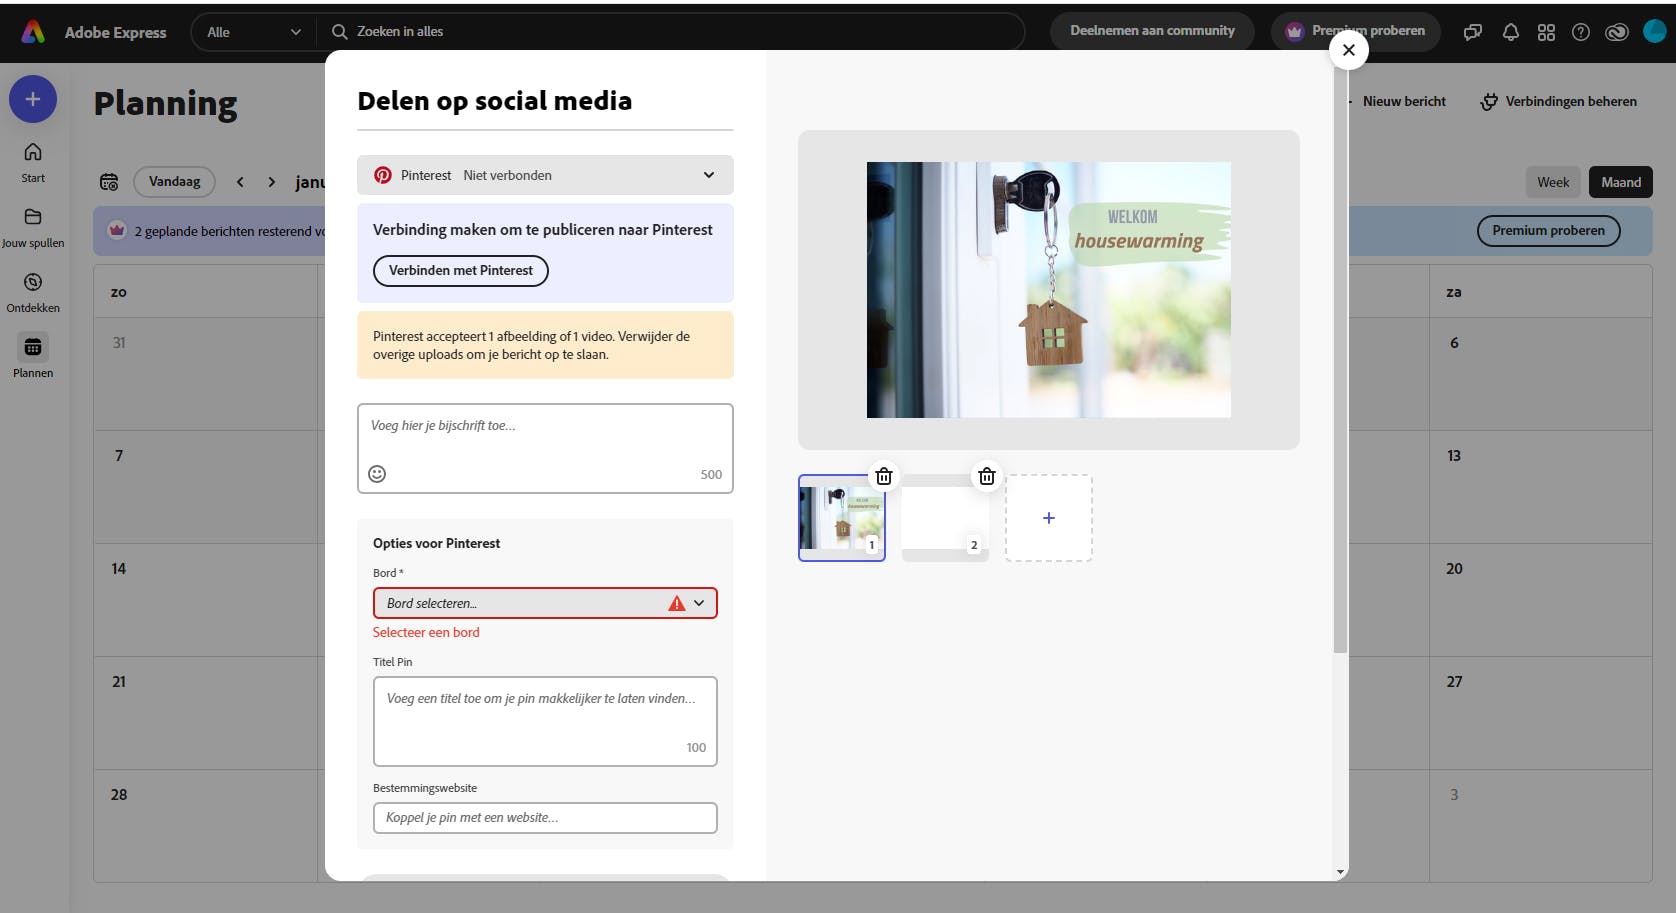Click the 'Delen op social media' heading
Viewport: 1676px width, 913px height.
tap(495, 101)
